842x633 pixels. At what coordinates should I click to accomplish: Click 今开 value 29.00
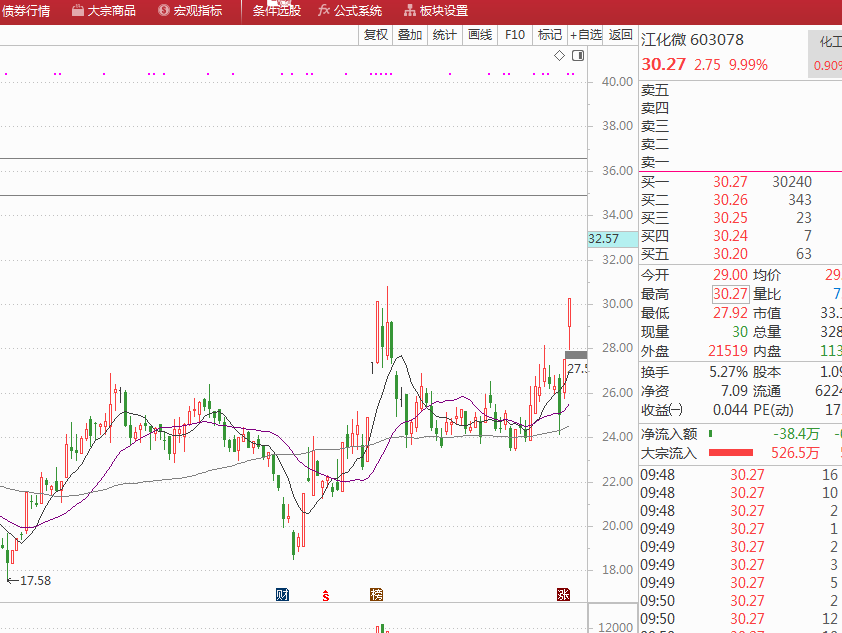[730, 275]
